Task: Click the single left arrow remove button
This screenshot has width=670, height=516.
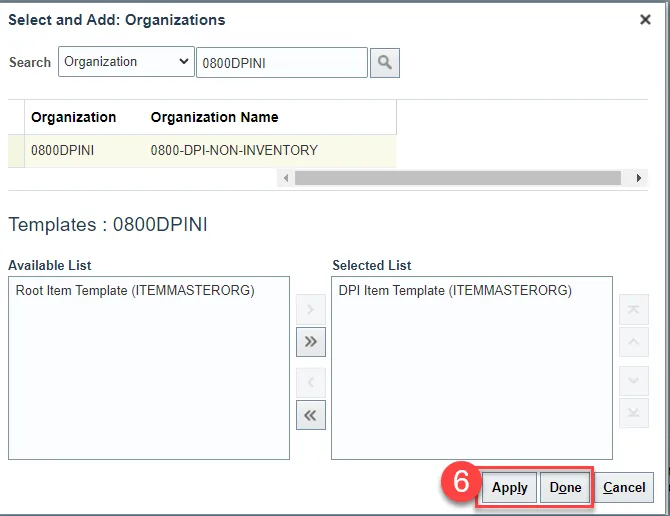Action: tap(310, 380)
